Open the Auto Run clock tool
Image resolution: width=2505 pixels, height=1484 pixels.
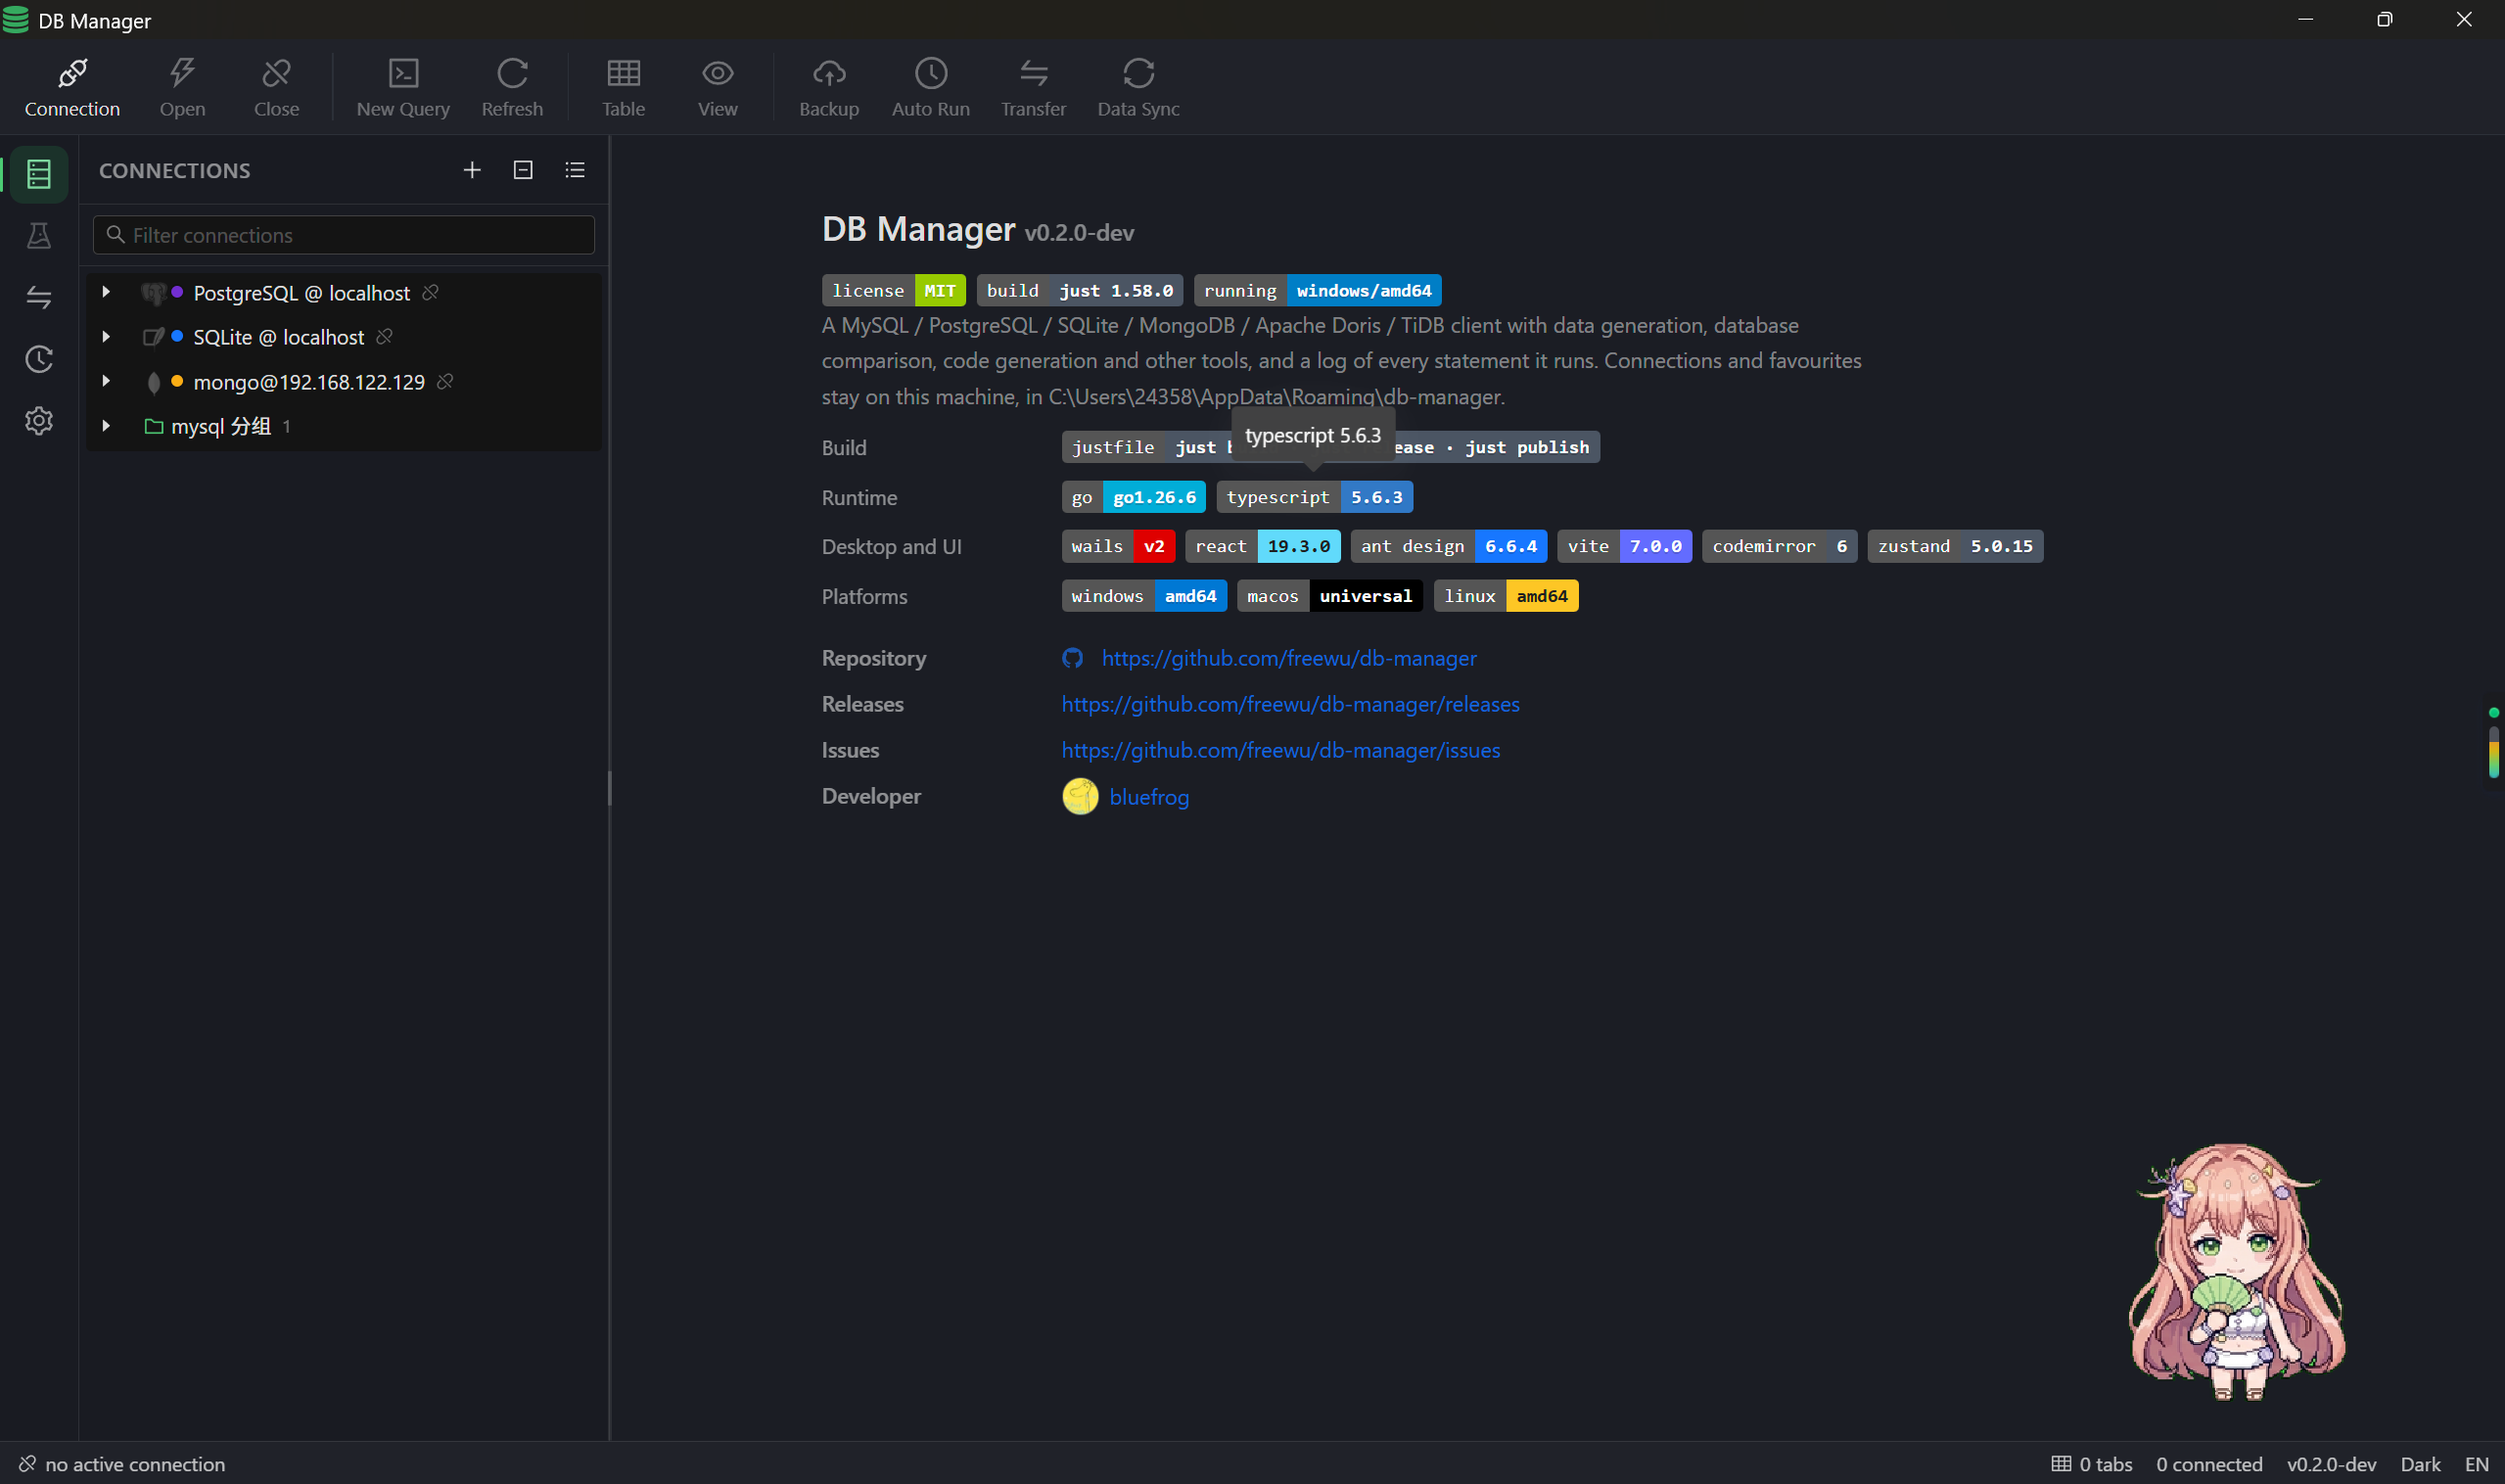(930, 87)
